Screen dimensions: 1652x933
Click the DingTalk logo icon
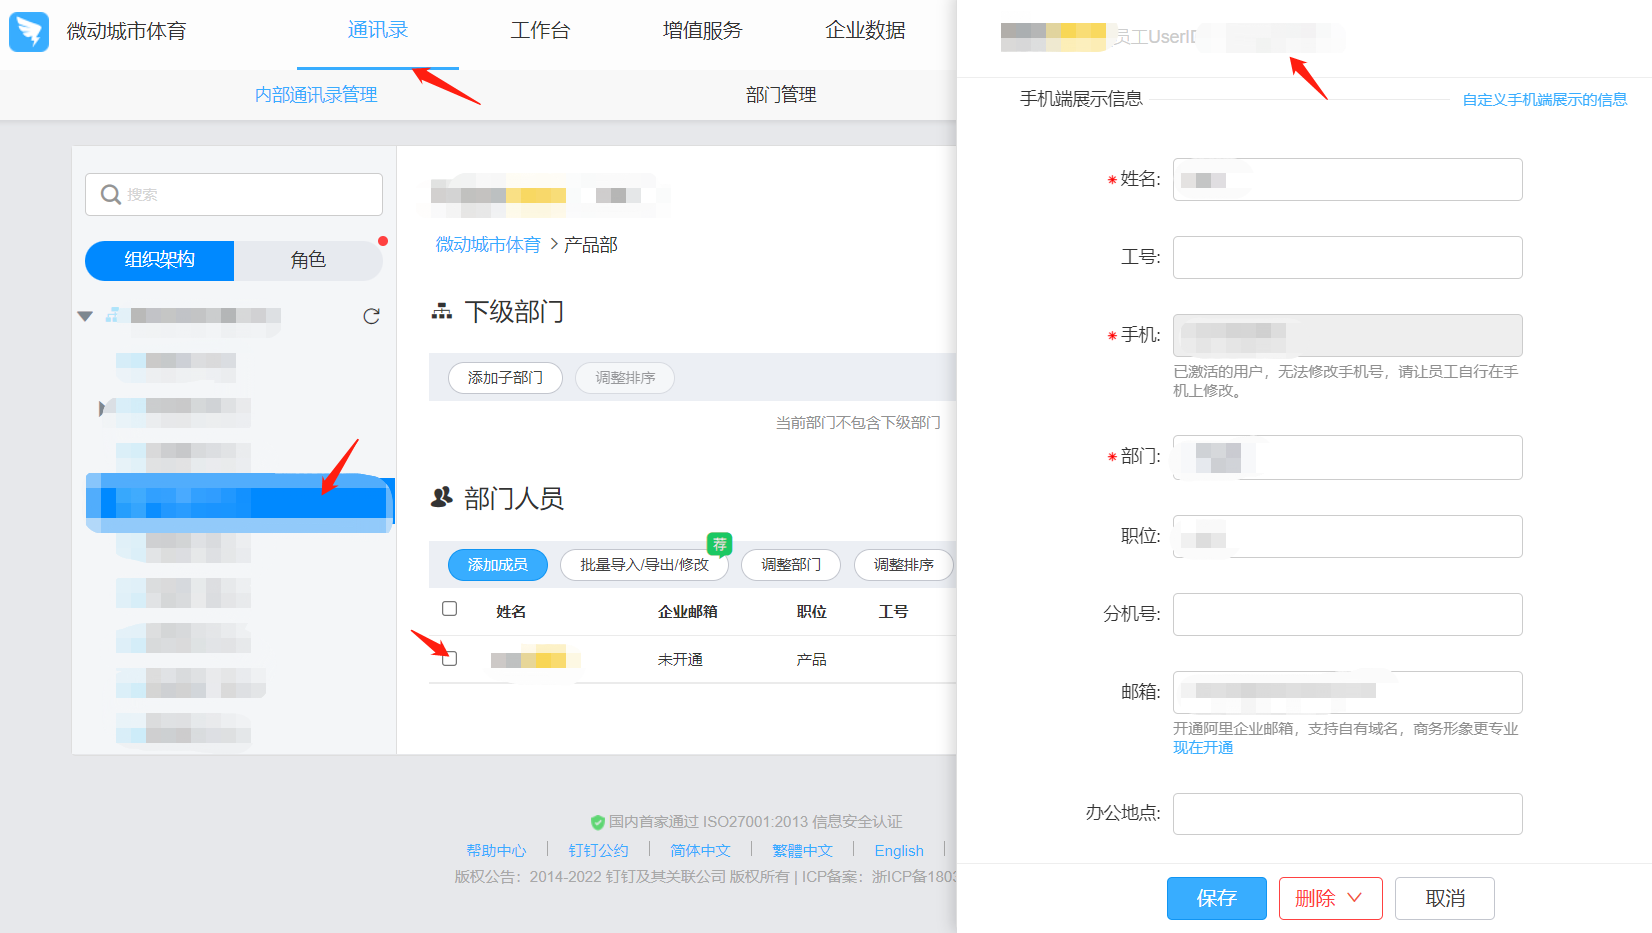point(29,31)
